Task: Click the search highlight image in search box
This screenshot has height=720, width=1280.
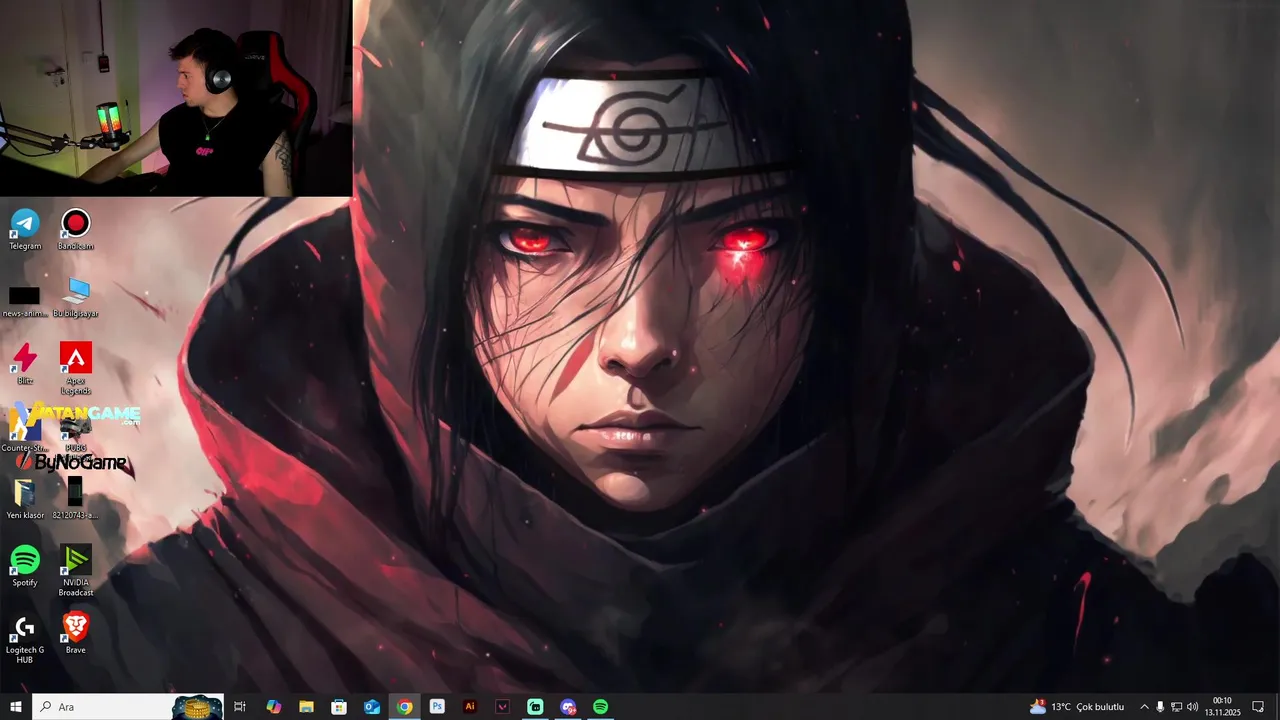Action: pyautogui.click(x=197, y=707)
